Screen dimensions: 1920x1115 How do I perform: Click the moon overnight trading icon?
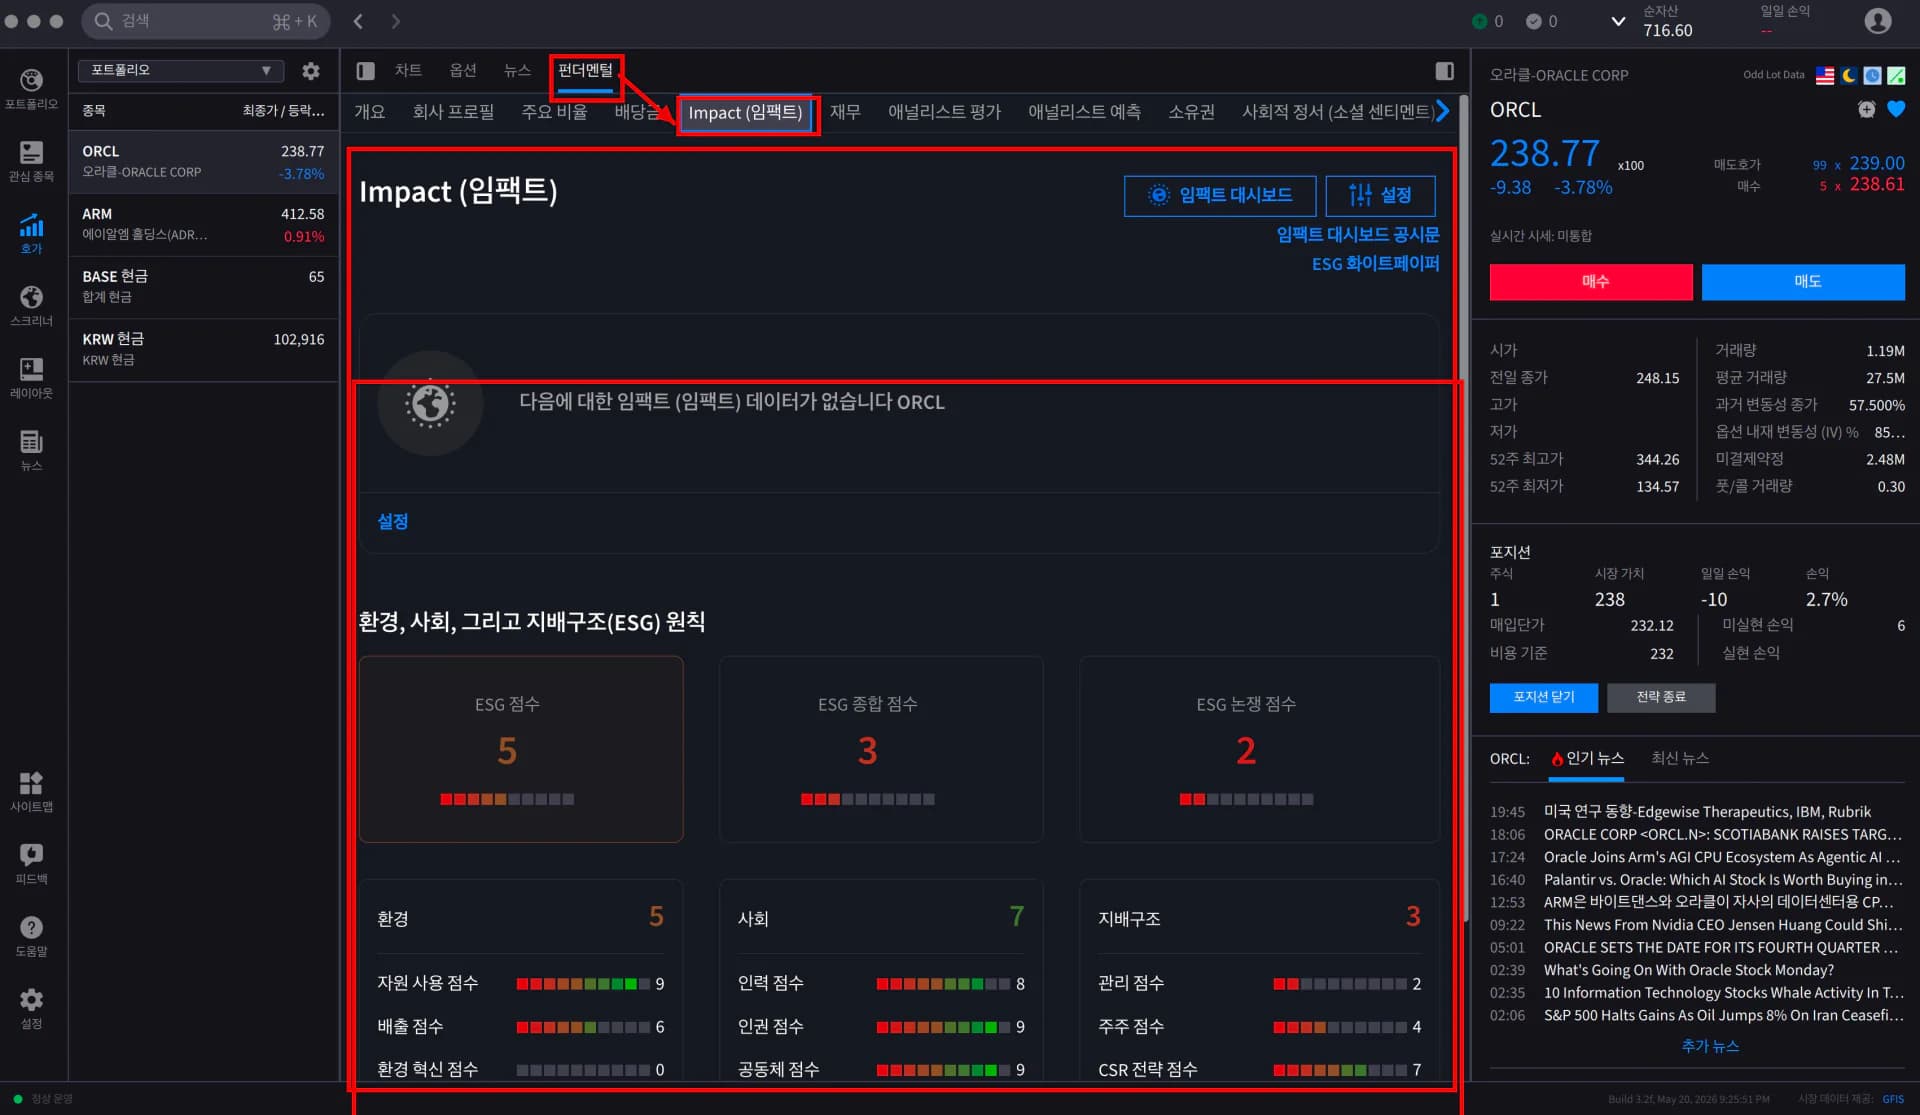[x=1849, y=75]
